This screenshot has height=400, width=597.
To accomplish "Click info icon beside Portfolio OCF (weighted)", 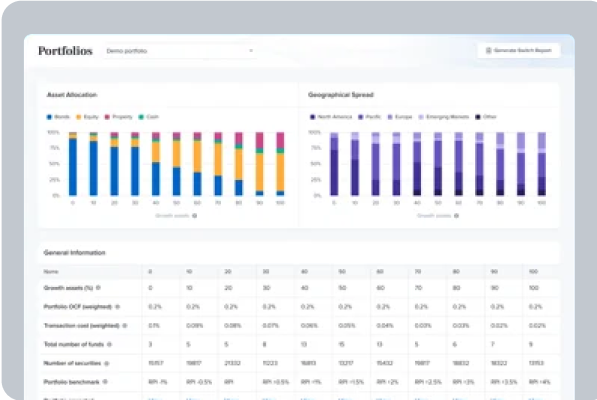I will (117, 307).
